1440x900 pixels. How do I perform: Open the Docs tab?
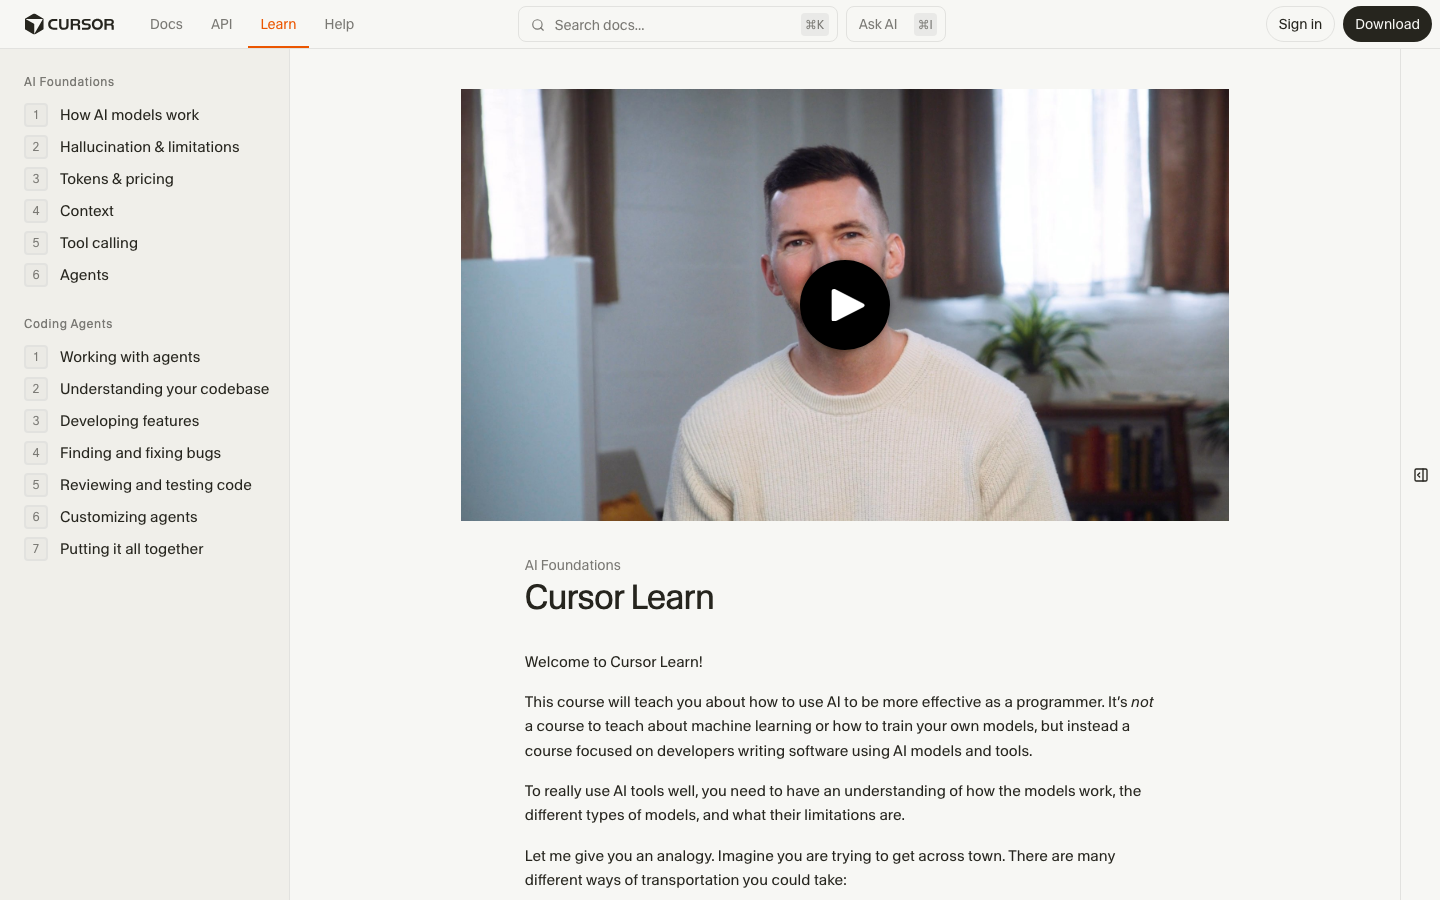(166, 24)
